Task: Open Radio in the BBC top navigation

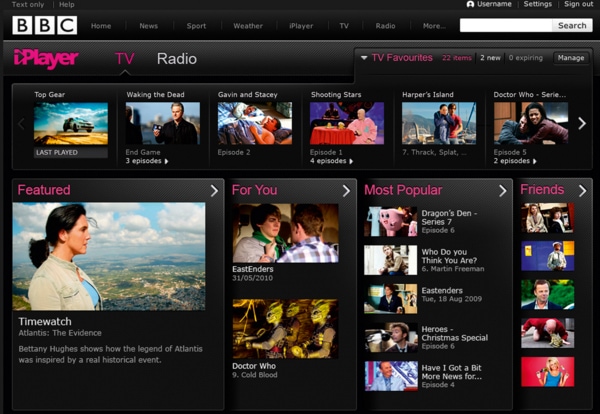Action: (x=385, y=26)
